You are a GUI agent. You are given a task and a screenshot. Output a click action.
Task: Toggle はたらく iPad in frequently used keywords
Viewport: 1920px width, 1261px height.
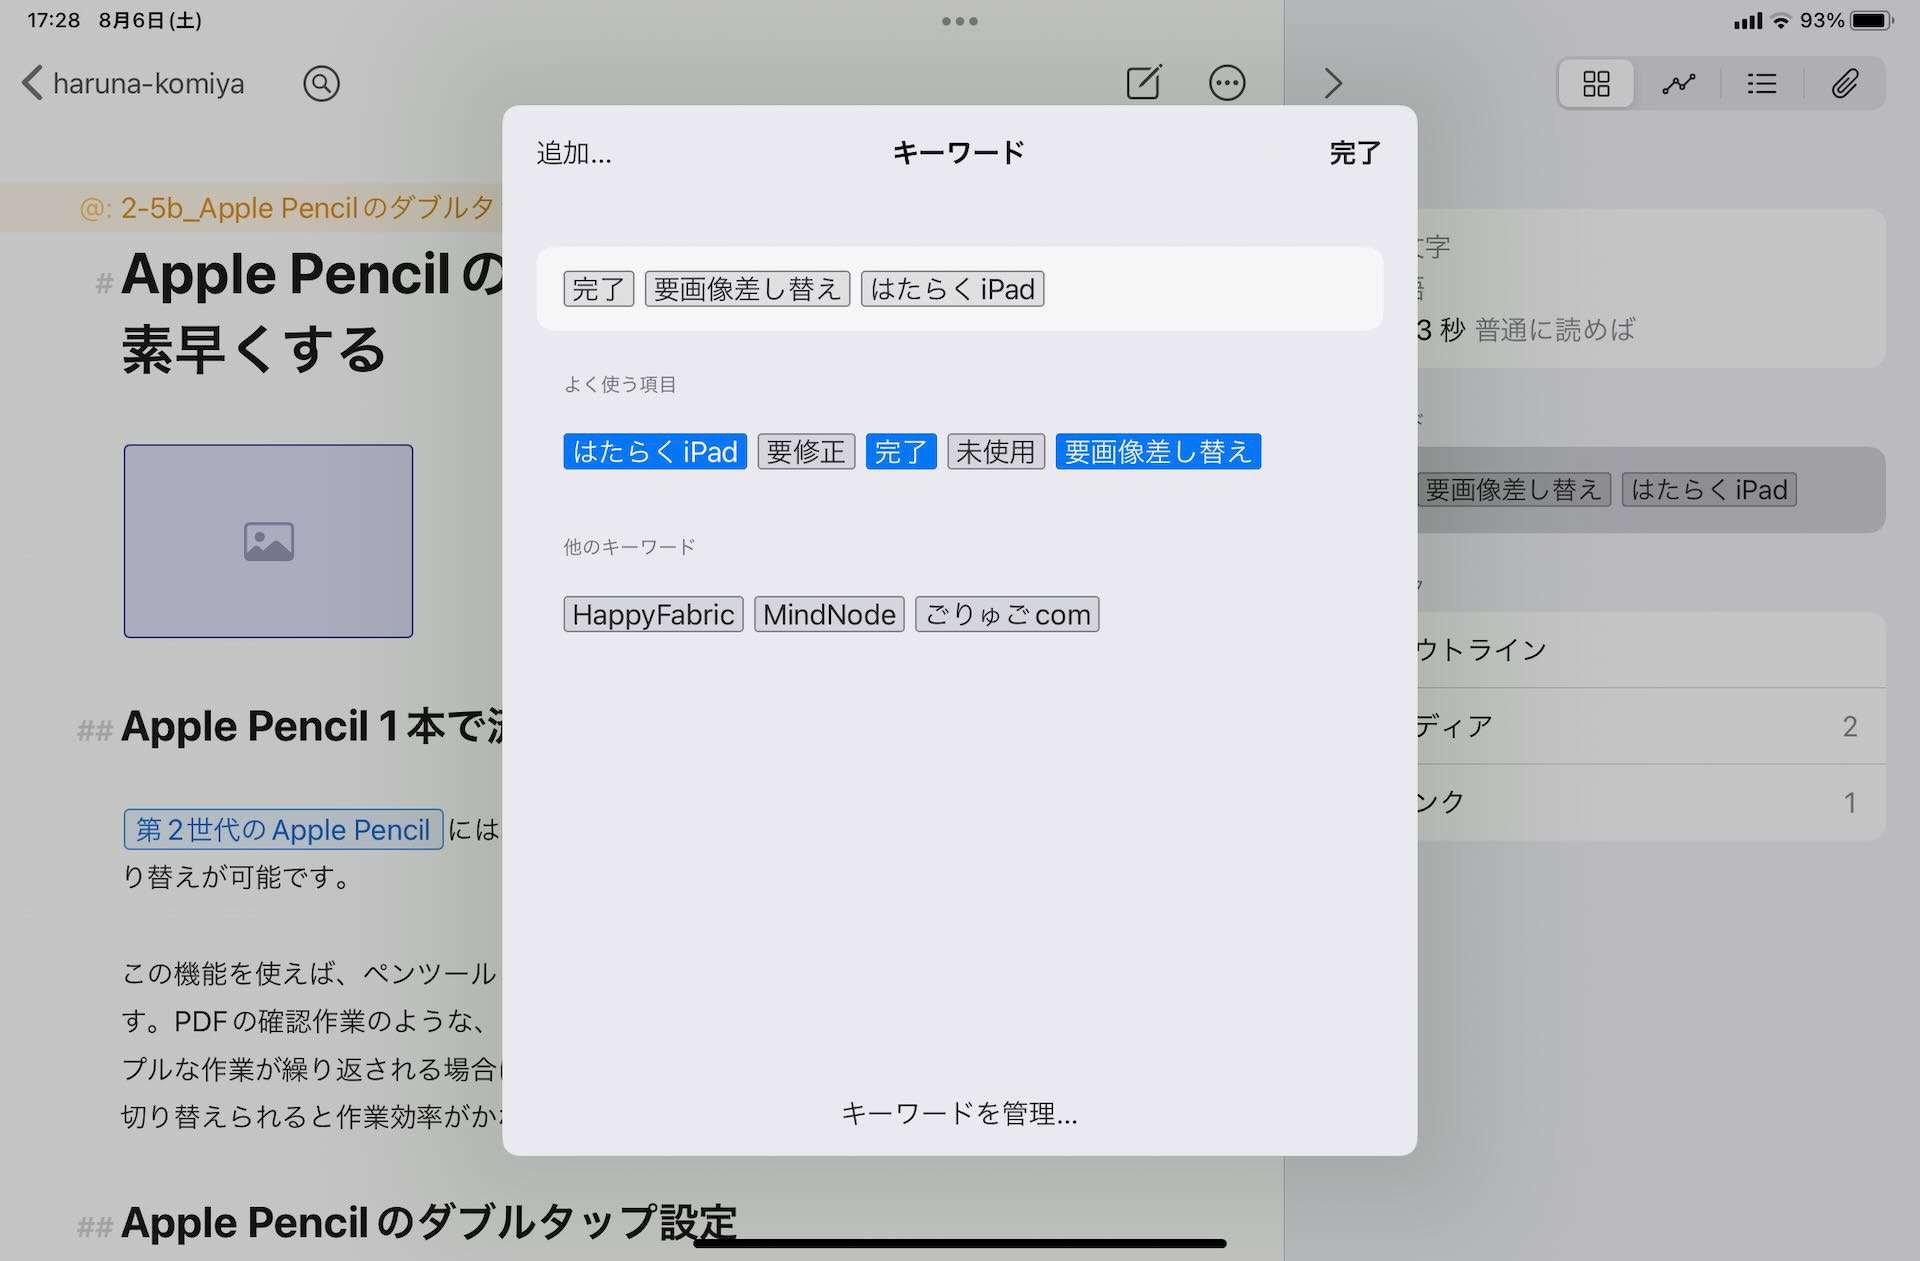[655, 452]
